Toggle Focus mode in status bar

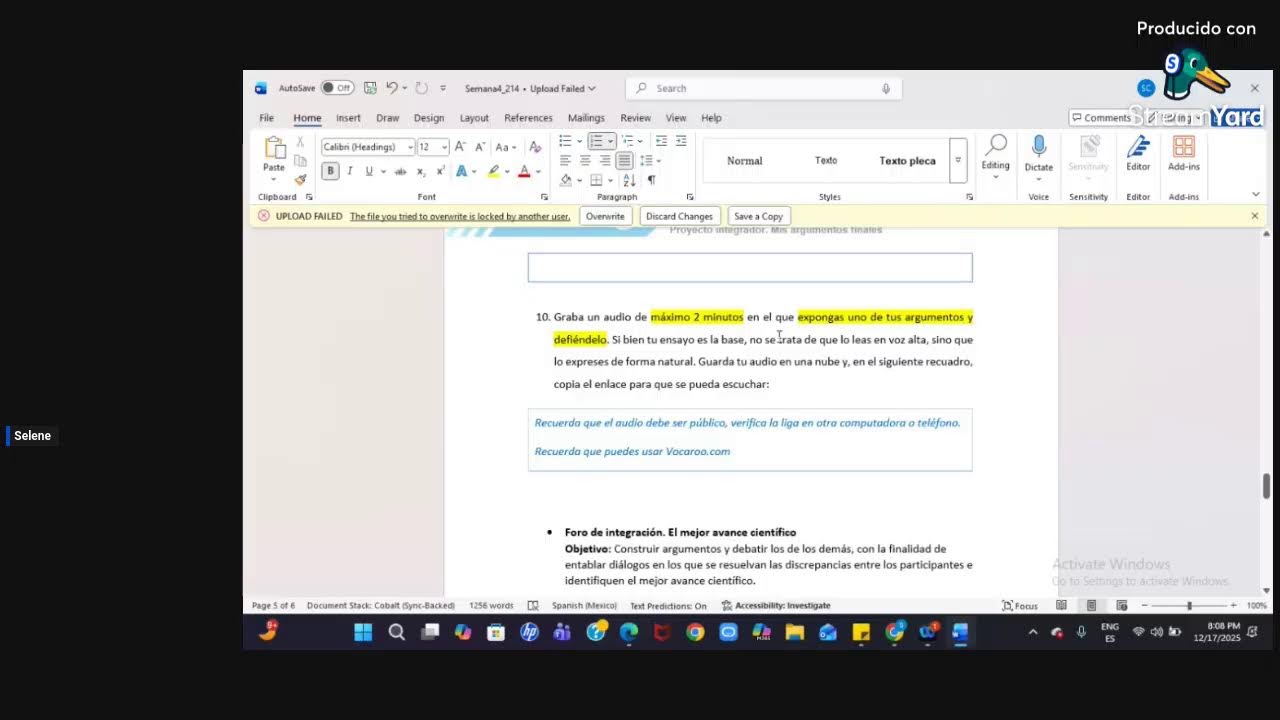pos(1020,605)
